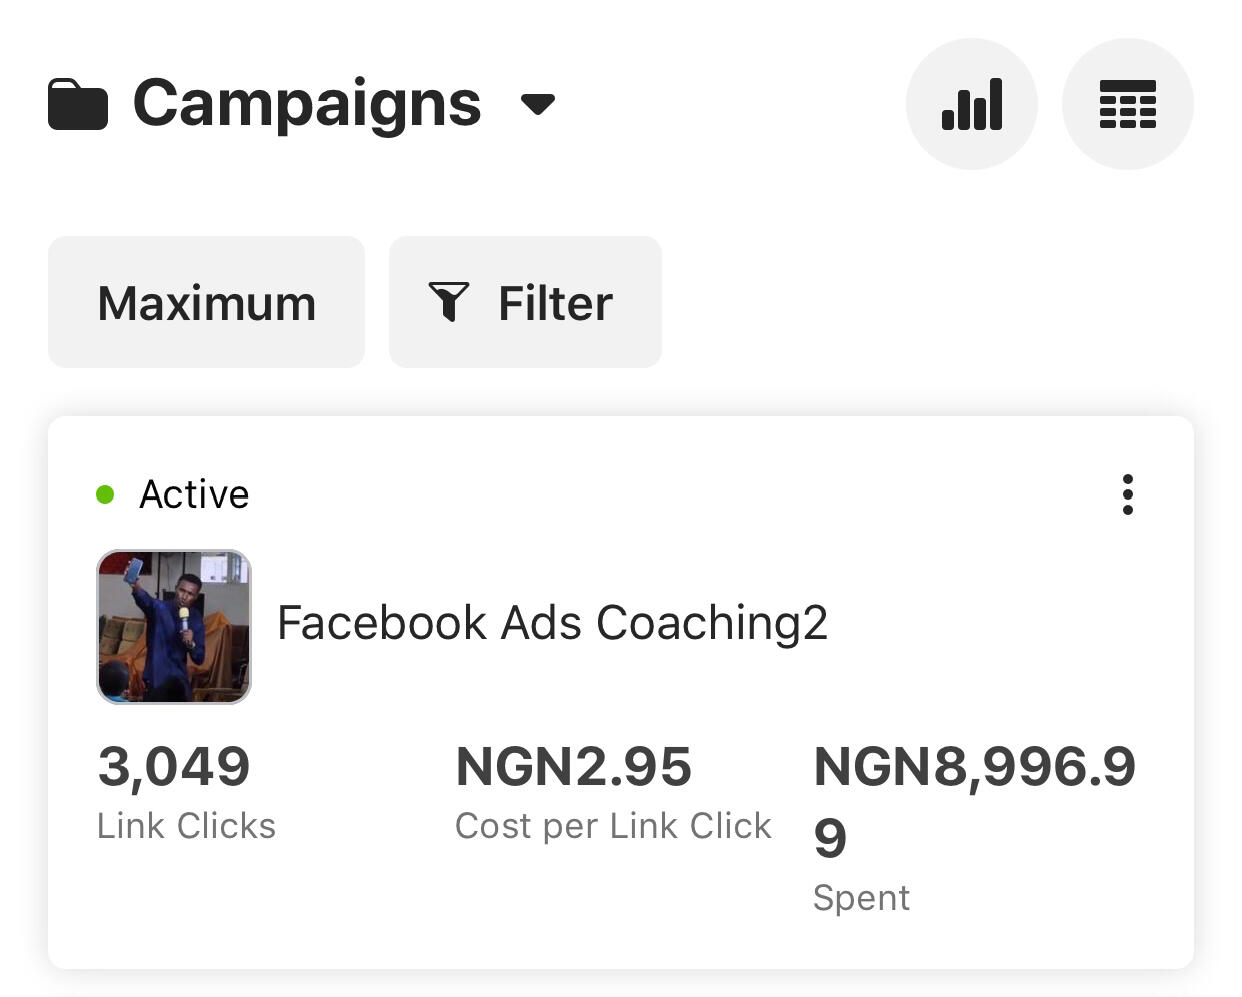Select the Facebook Ads Coaching2 thumbnail image
This screenshot has height=997, width=1242.
(174, 626)
